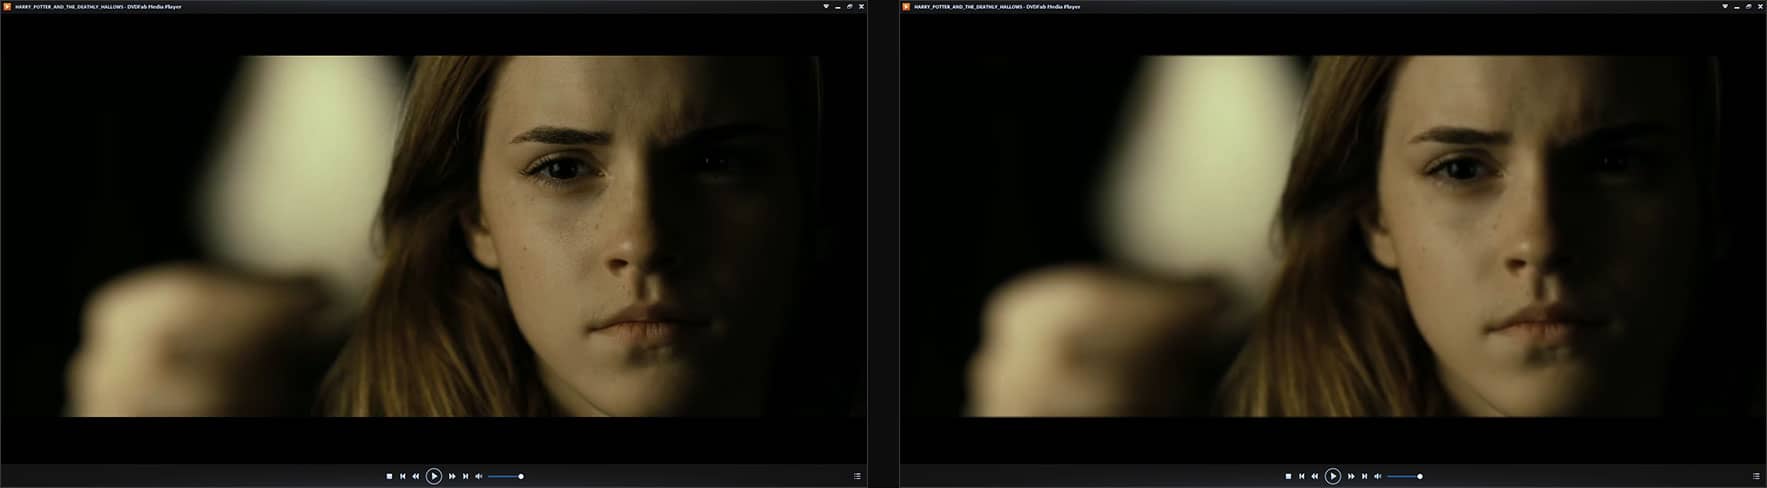This screenshot has width=1767, height=488.
Task: Maximize the left DVDFab player window
Action: click(x=850, y=6)
